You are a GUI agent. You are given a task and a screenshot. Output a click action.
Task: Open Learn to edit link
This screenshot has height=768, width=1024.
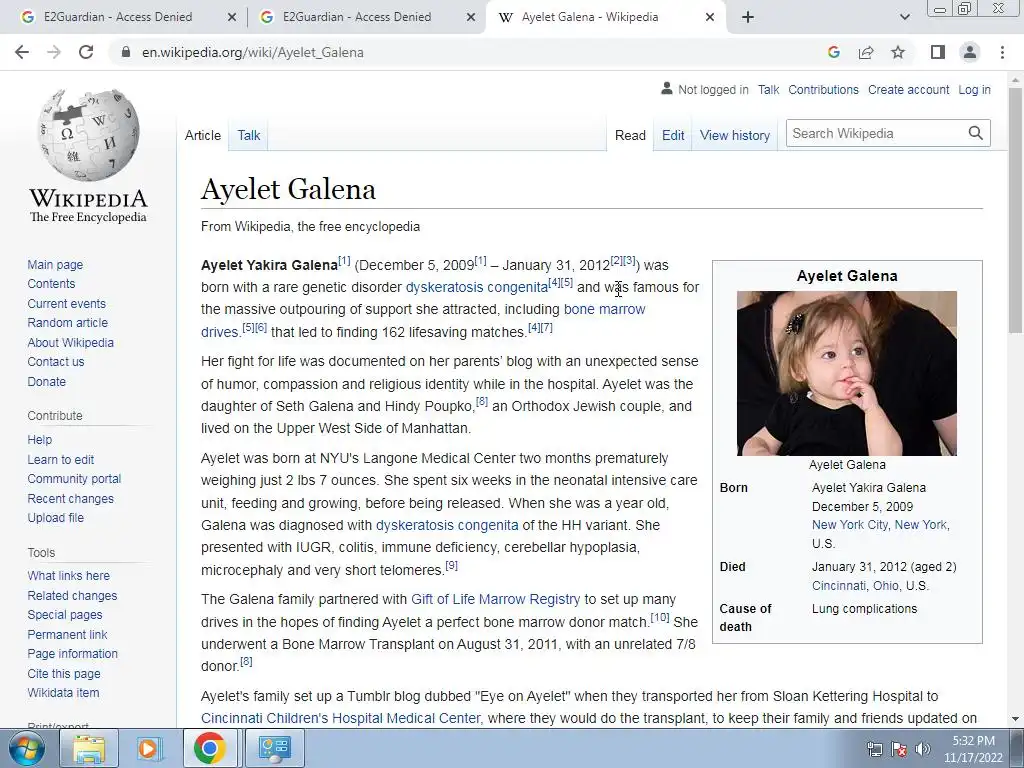point(60,459)
